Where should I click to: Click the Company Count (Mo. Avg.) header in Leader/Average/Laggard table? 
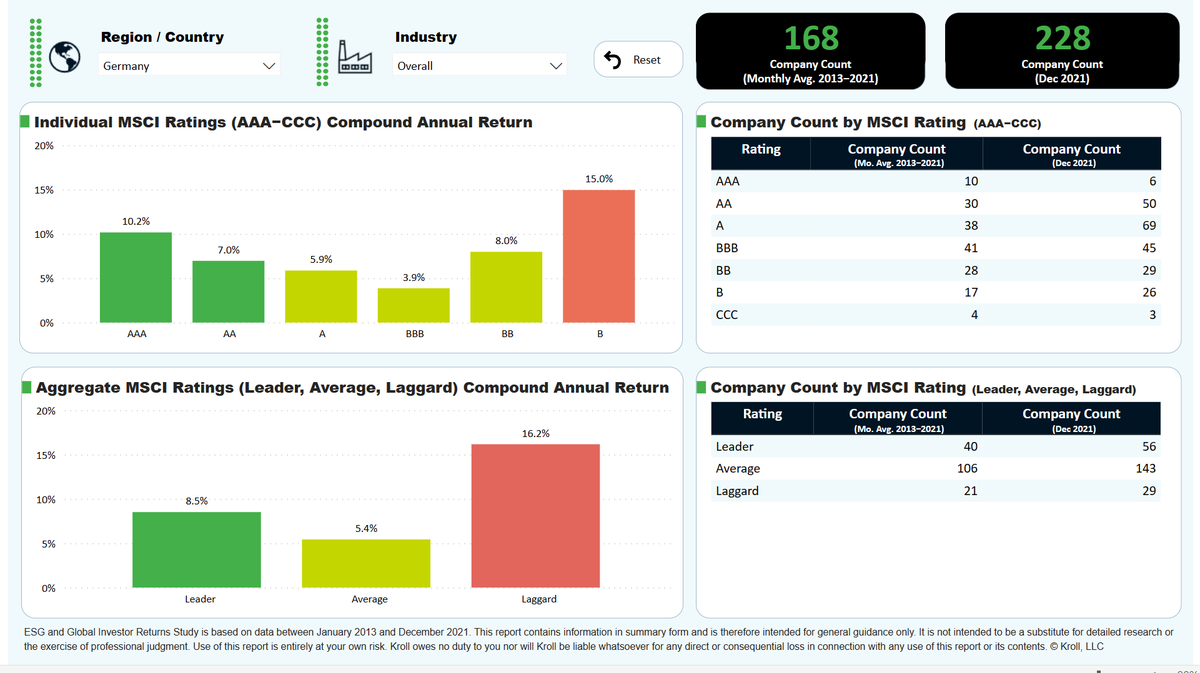coord(897,419)
